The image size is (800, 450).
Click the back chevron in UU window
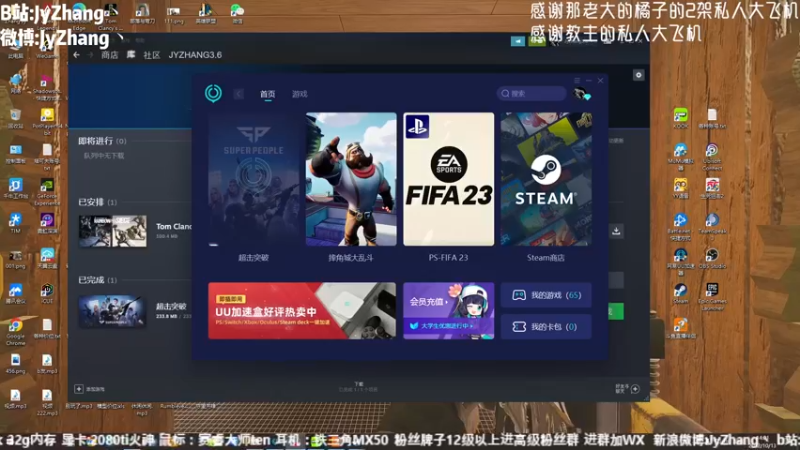(239, 94)
